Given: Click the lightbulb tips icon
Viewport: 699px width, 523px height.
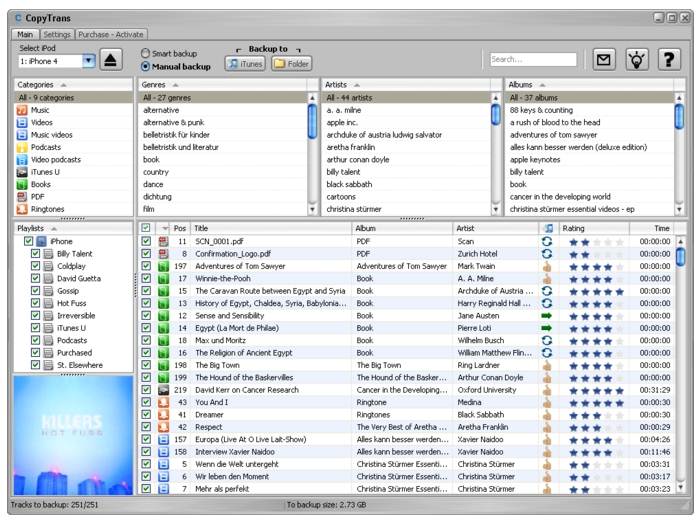Looking at the screenshot, I should 637,59.
